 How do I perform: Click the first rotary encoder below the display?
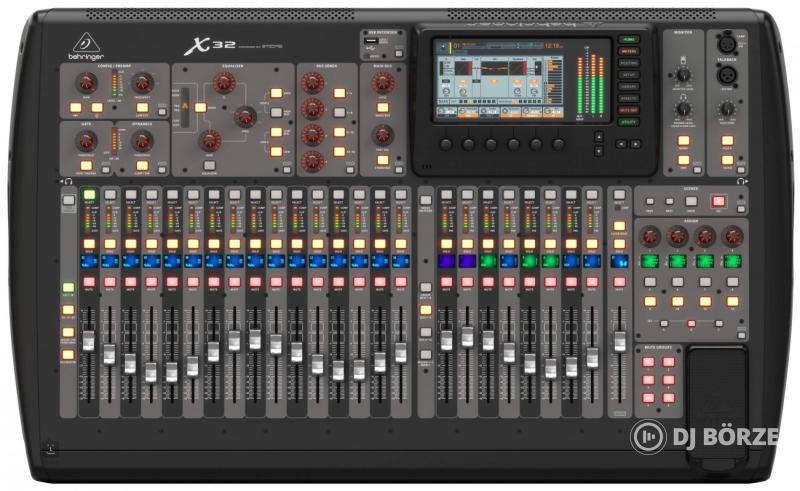tap(446, 144)
